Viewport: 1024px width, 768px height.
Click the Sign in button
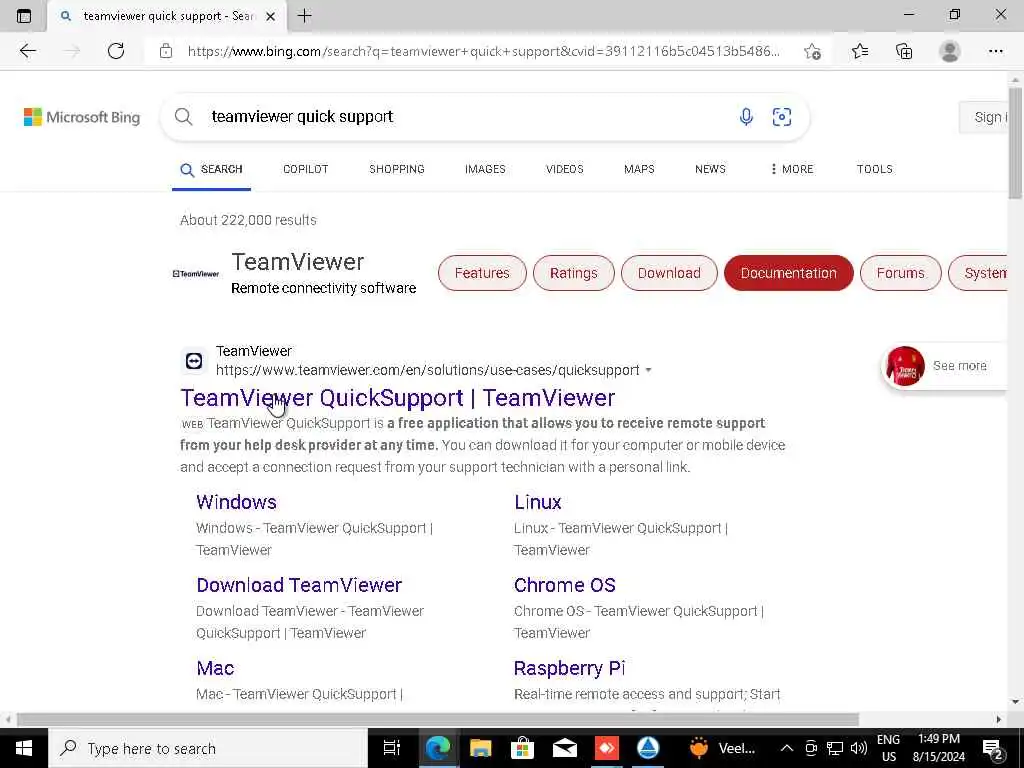coord(984,118)
